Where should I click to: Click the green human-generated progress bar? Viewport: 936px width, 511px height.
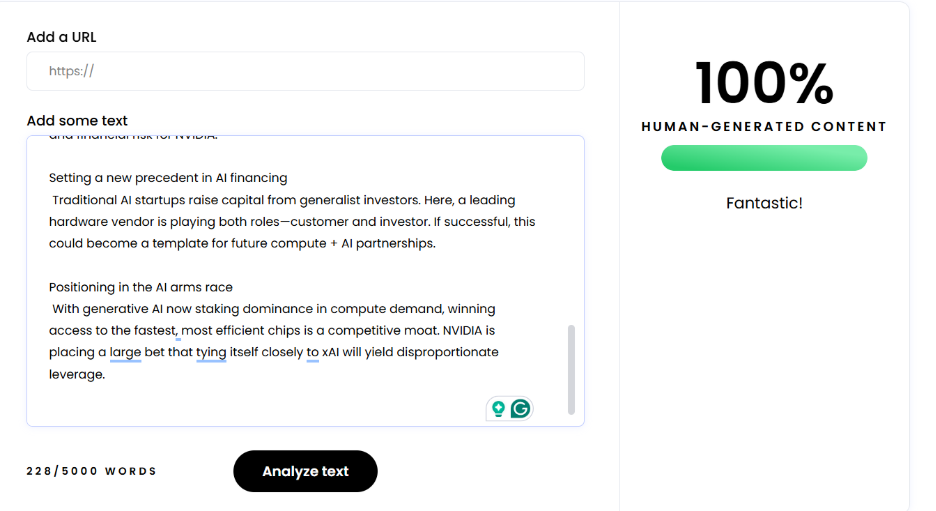[x=763, y=158]
